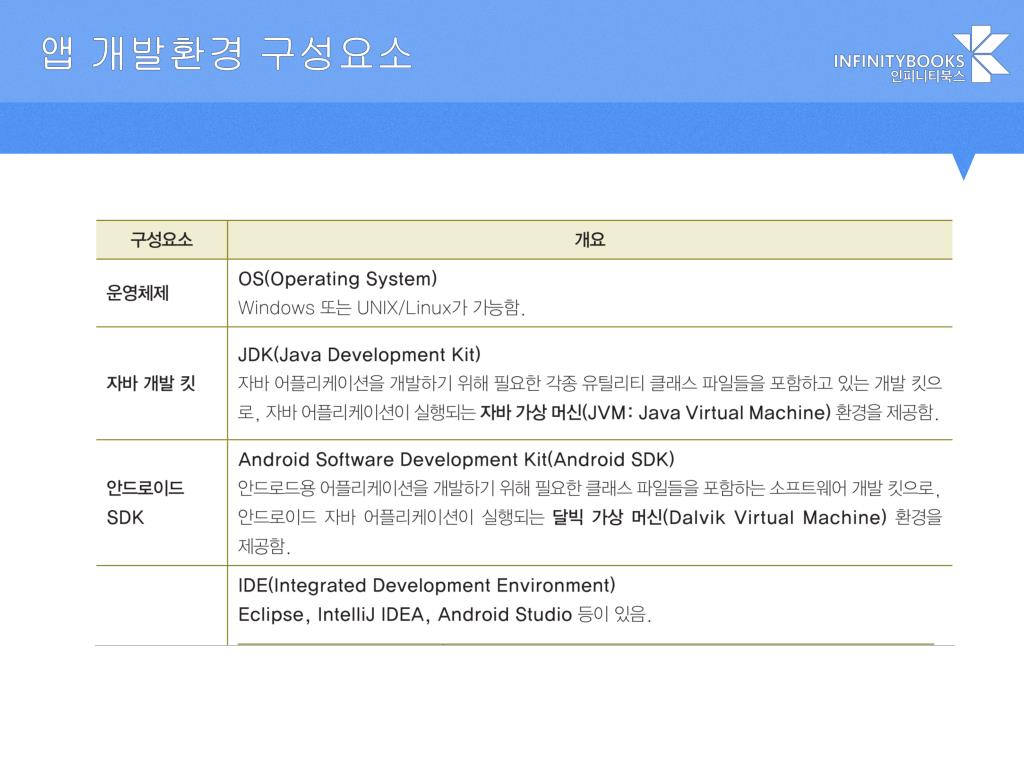Select the 안드로이드 SDK row label
This screenshot has height=768, width=1024.
[x=145, y=502]
